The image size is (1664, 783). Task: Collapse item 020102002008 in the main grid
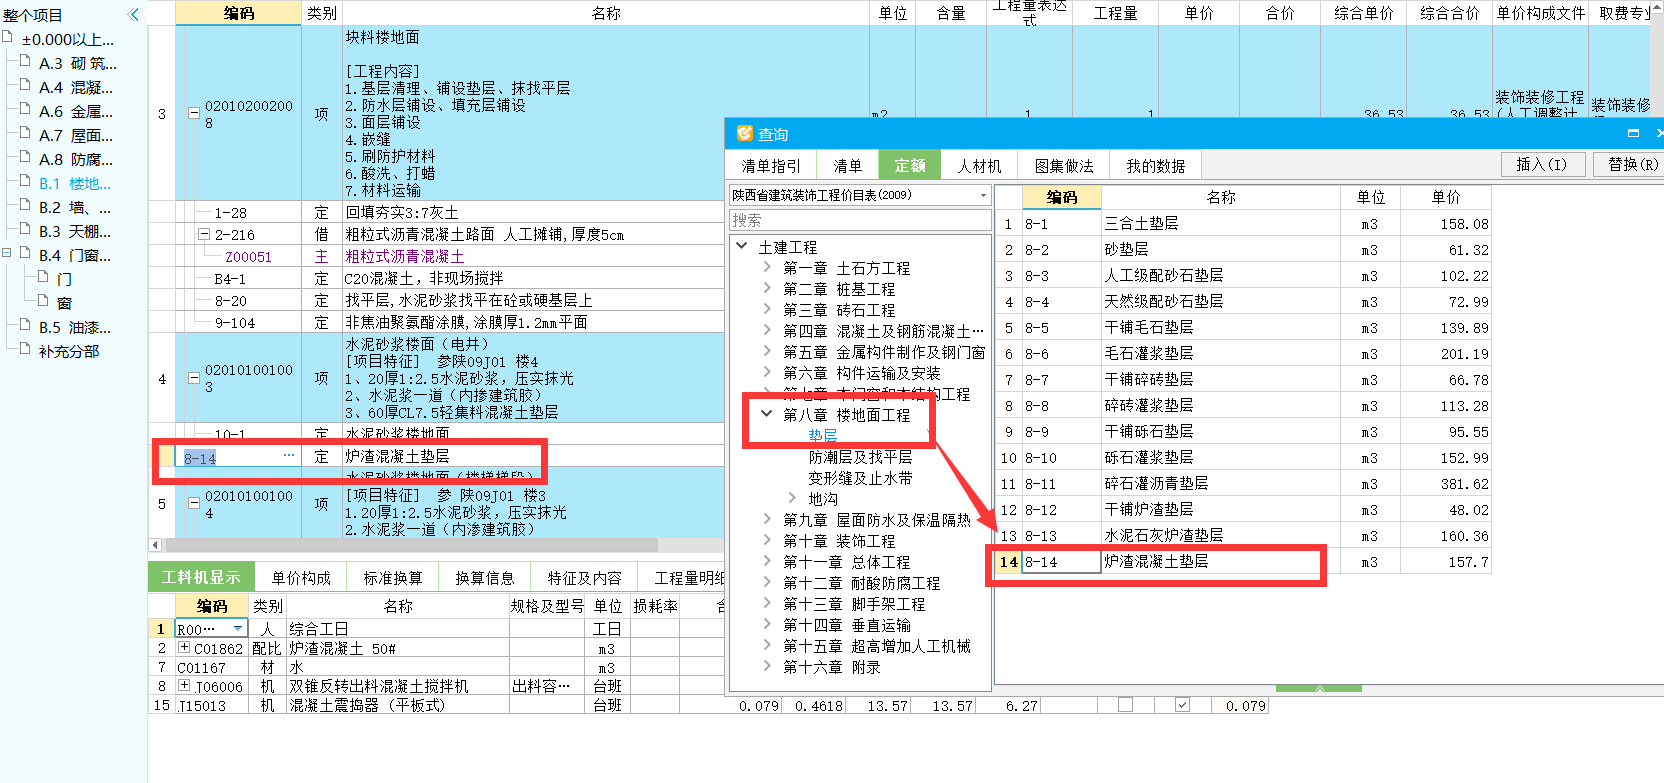[194, 114]
